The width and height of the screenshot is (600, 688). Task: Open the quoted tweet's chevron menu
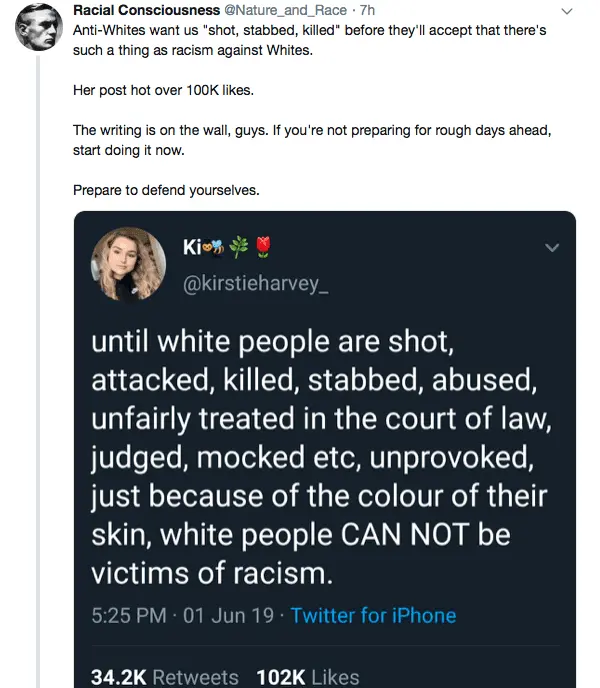pos(550,247)
